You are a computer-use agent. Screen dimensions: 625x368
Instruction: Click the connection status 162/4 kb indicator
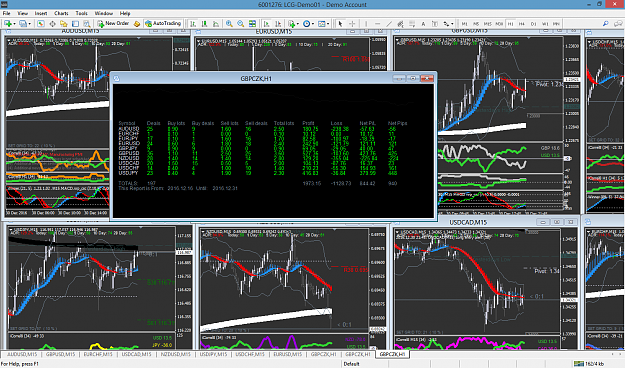pyautogui.click(x=590, y=364)
